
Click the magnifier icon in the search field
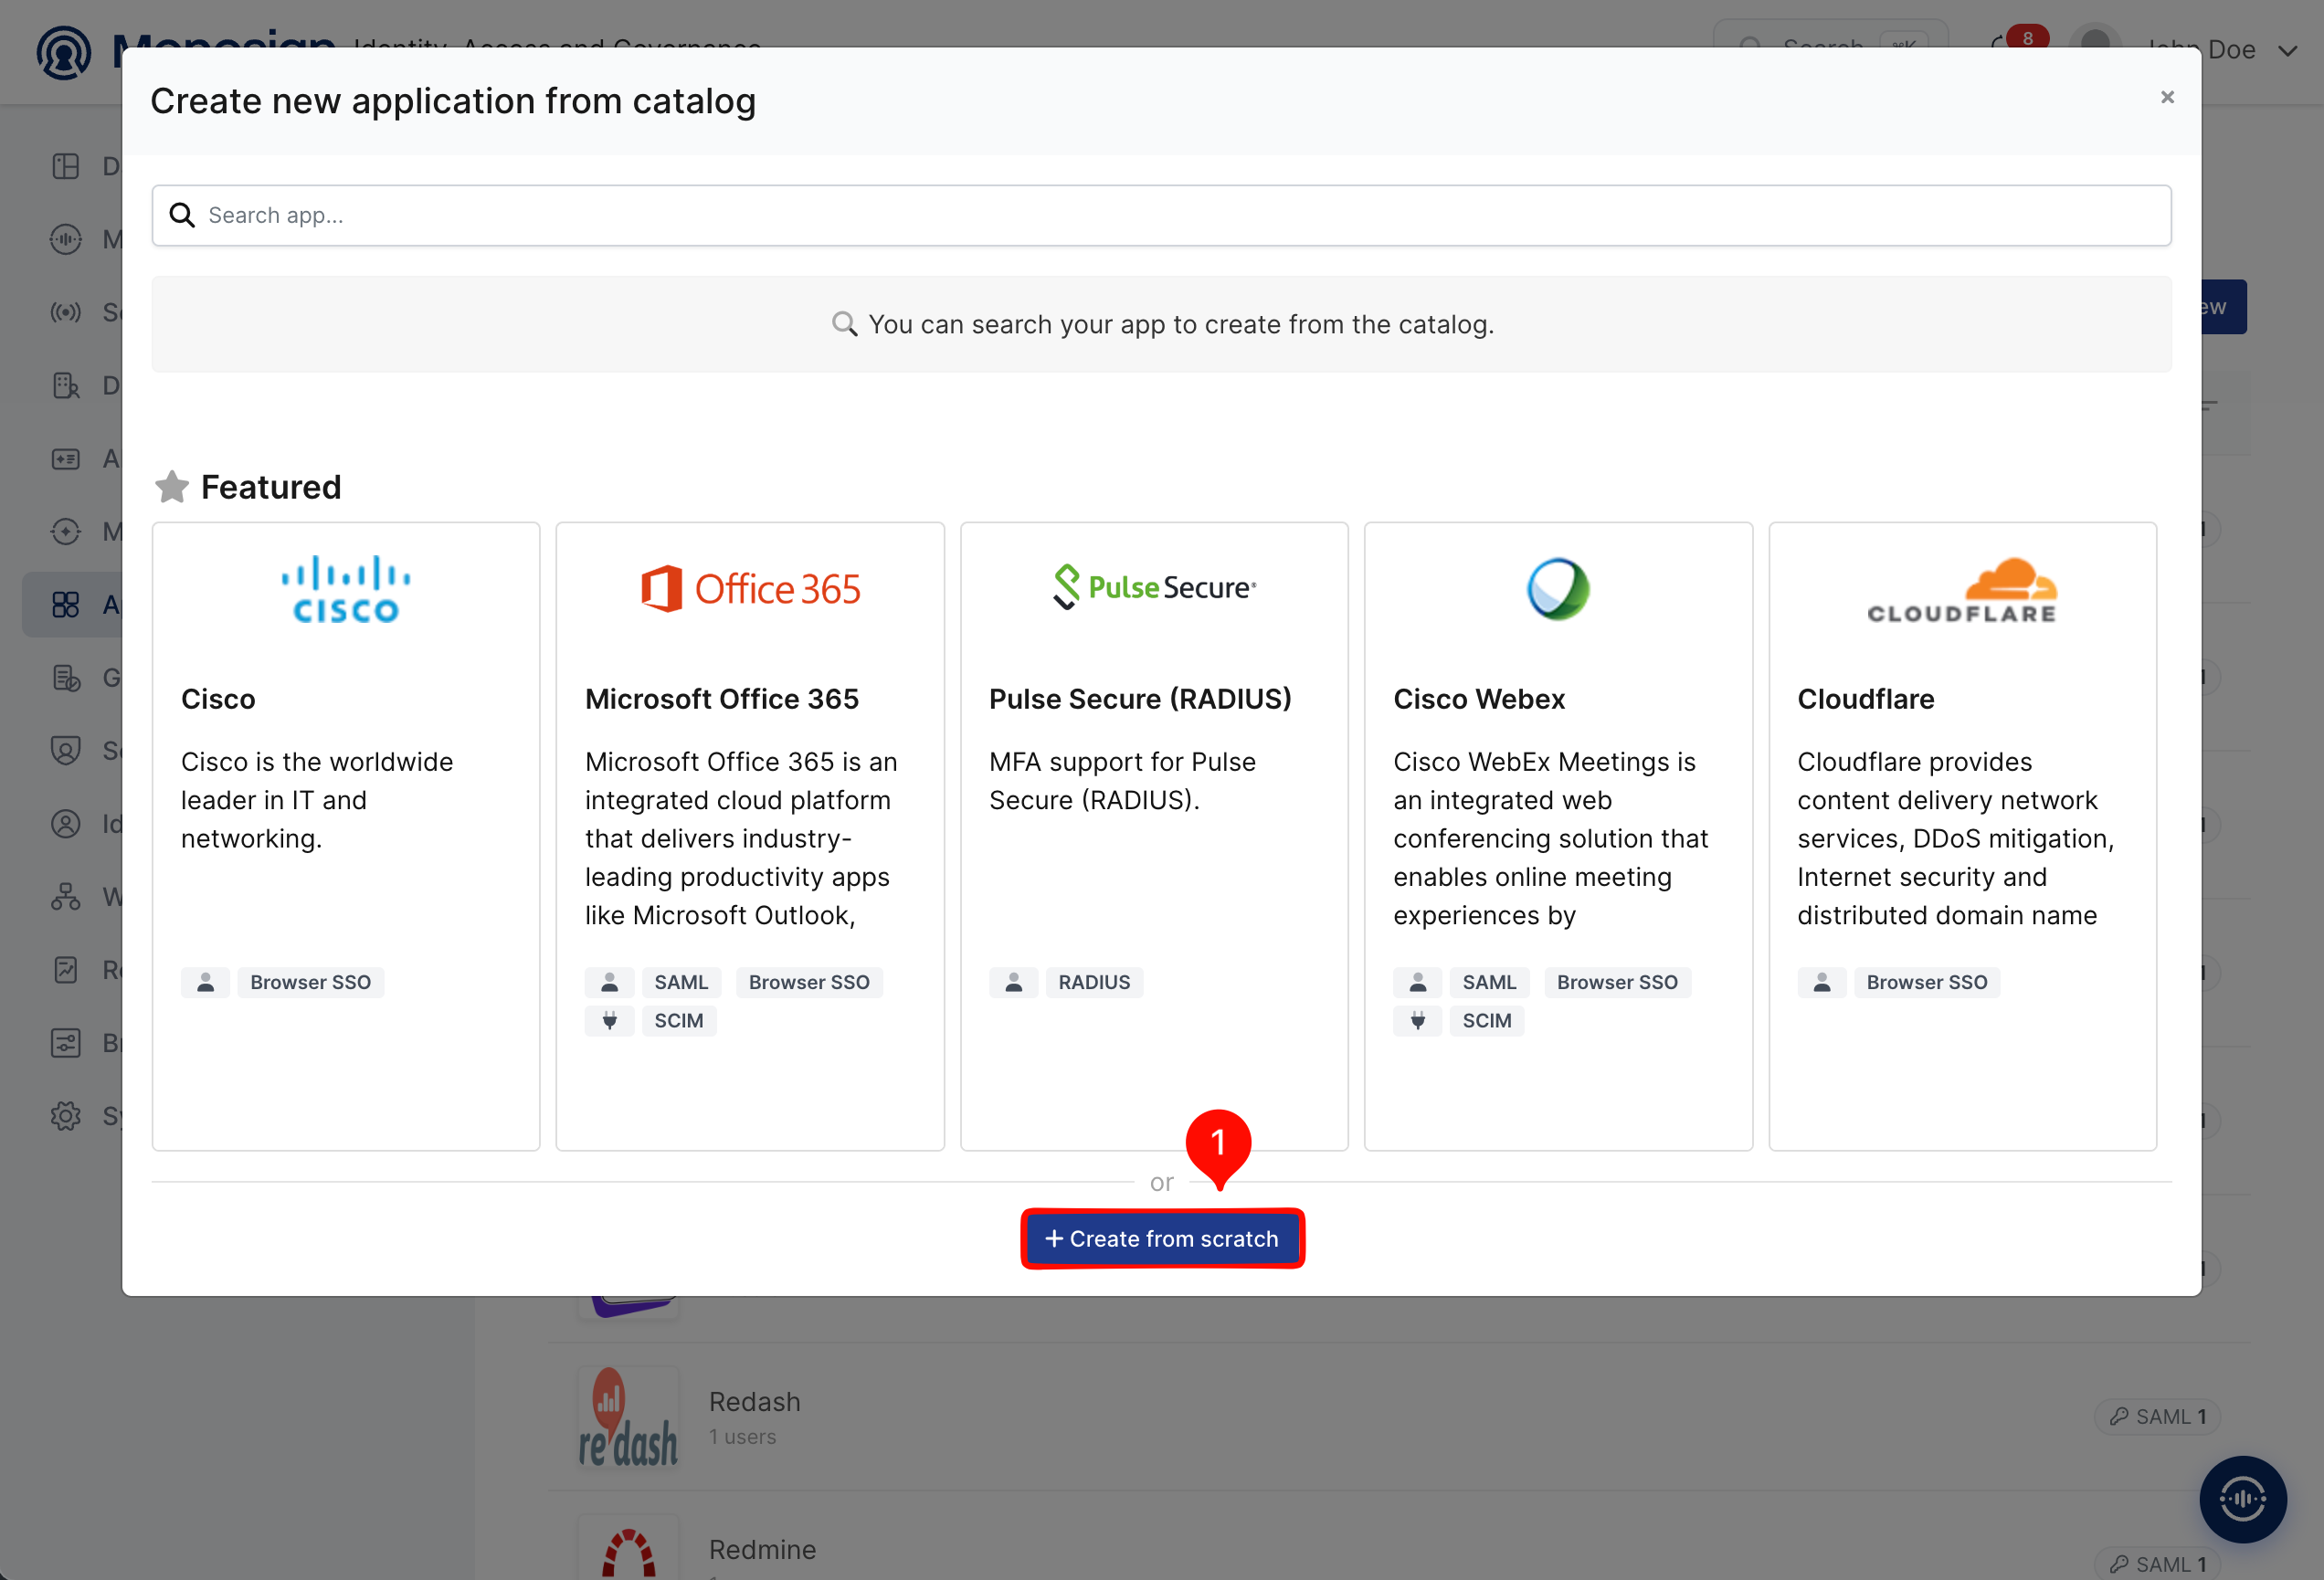point(182,215)
